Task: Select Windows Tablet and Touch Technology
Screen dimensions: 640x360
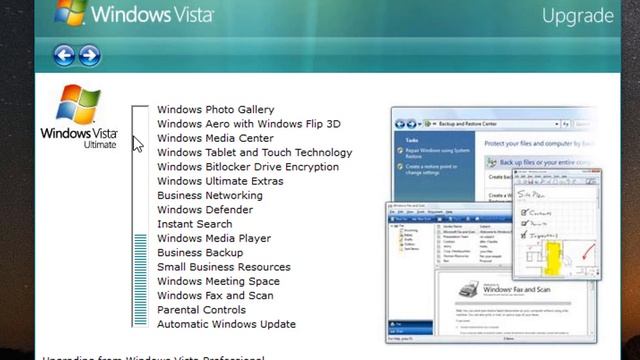Action: pos(255,153)
